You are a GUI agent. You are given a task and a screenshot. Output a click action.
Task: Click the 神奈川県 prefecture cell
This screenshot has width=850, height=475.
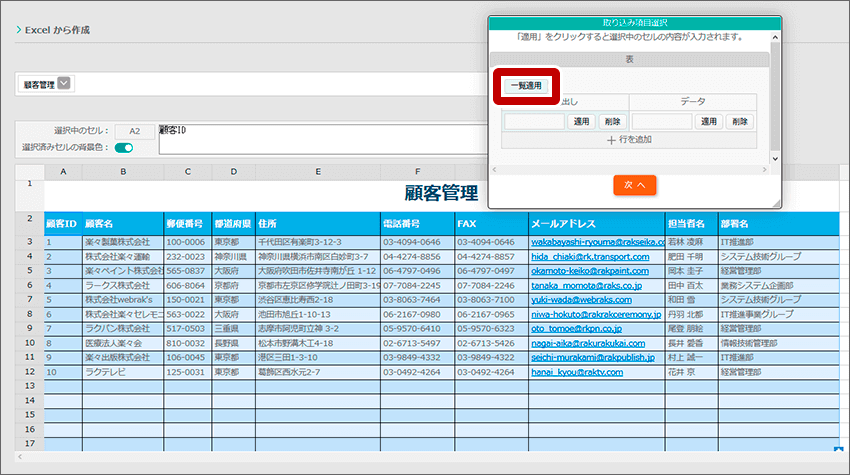[234, 256]
